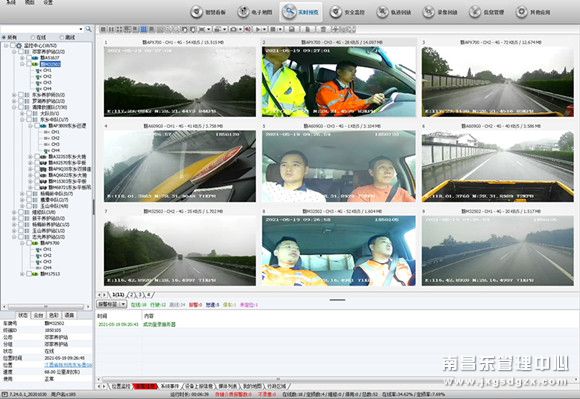Click the search magnifier icon above vehicle tree

(x=88, y=29)
